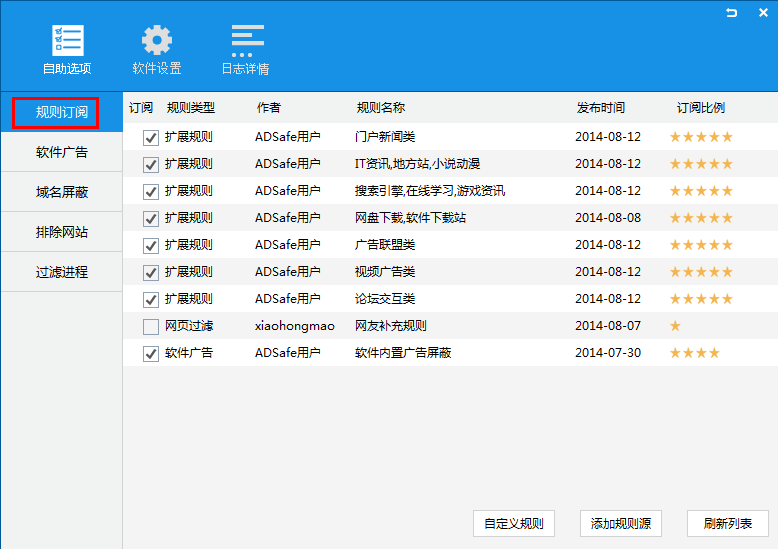This screenshot has width=778, height=549.
Task: Open the 域名屏蔽 sidebar tab
Action: point(62,192)
